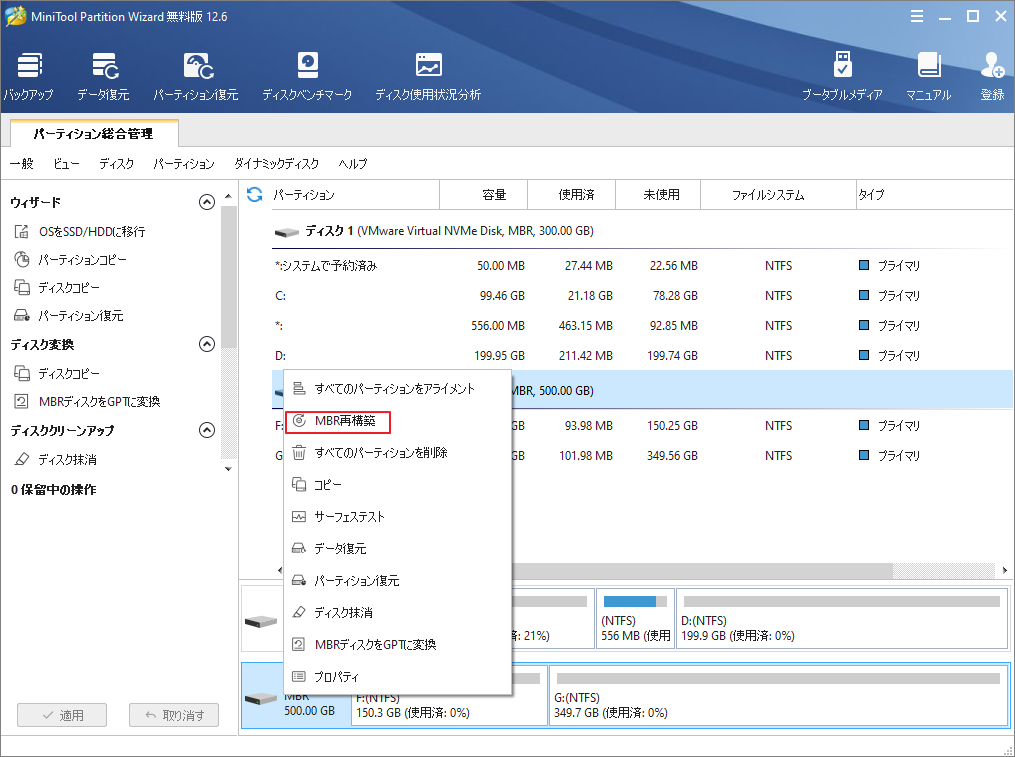Screen dimensions: 1015x757
Task: Click the 適用 button
Action: coord(61,714)
